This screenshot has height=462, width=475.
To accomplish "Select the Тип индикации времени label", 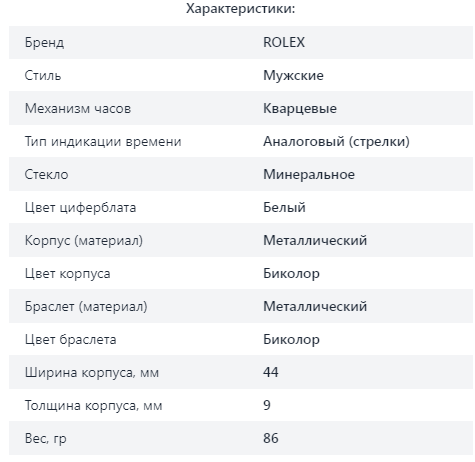I will coord(103,142).
